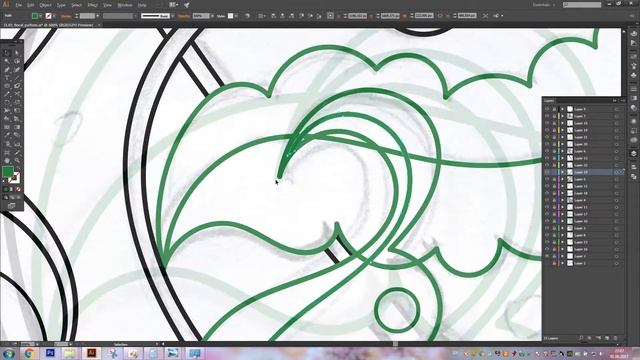
Task: Toggle constrain width and height proportions link
Action: [441, 16]
